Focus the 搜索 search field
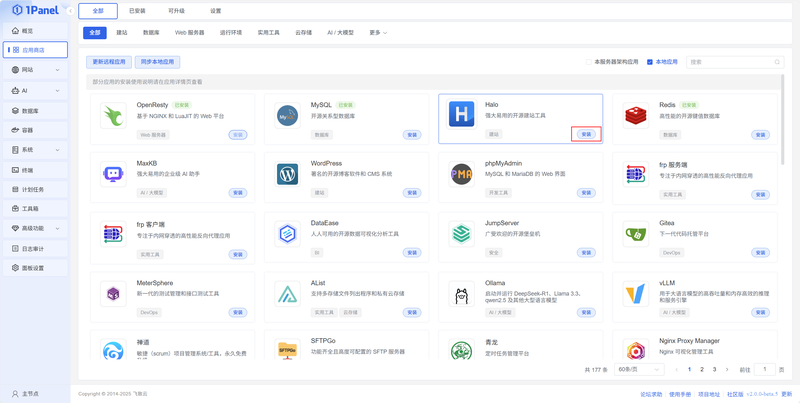This screenshot has width=800, height=403. tap(735, 62)
